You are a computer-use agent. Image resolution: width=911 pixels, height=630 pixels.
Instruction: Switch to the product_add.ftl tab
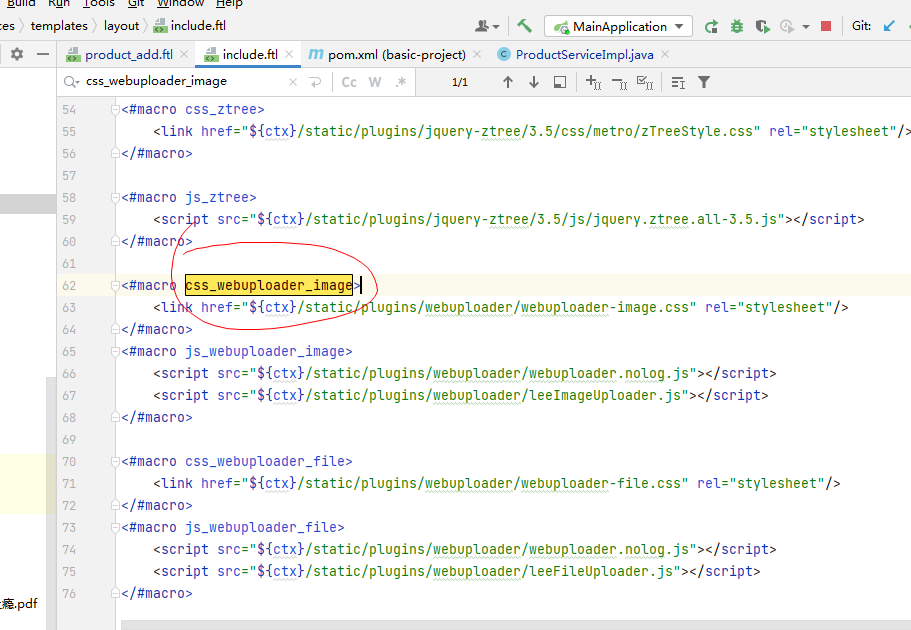[x=129, y=55]
